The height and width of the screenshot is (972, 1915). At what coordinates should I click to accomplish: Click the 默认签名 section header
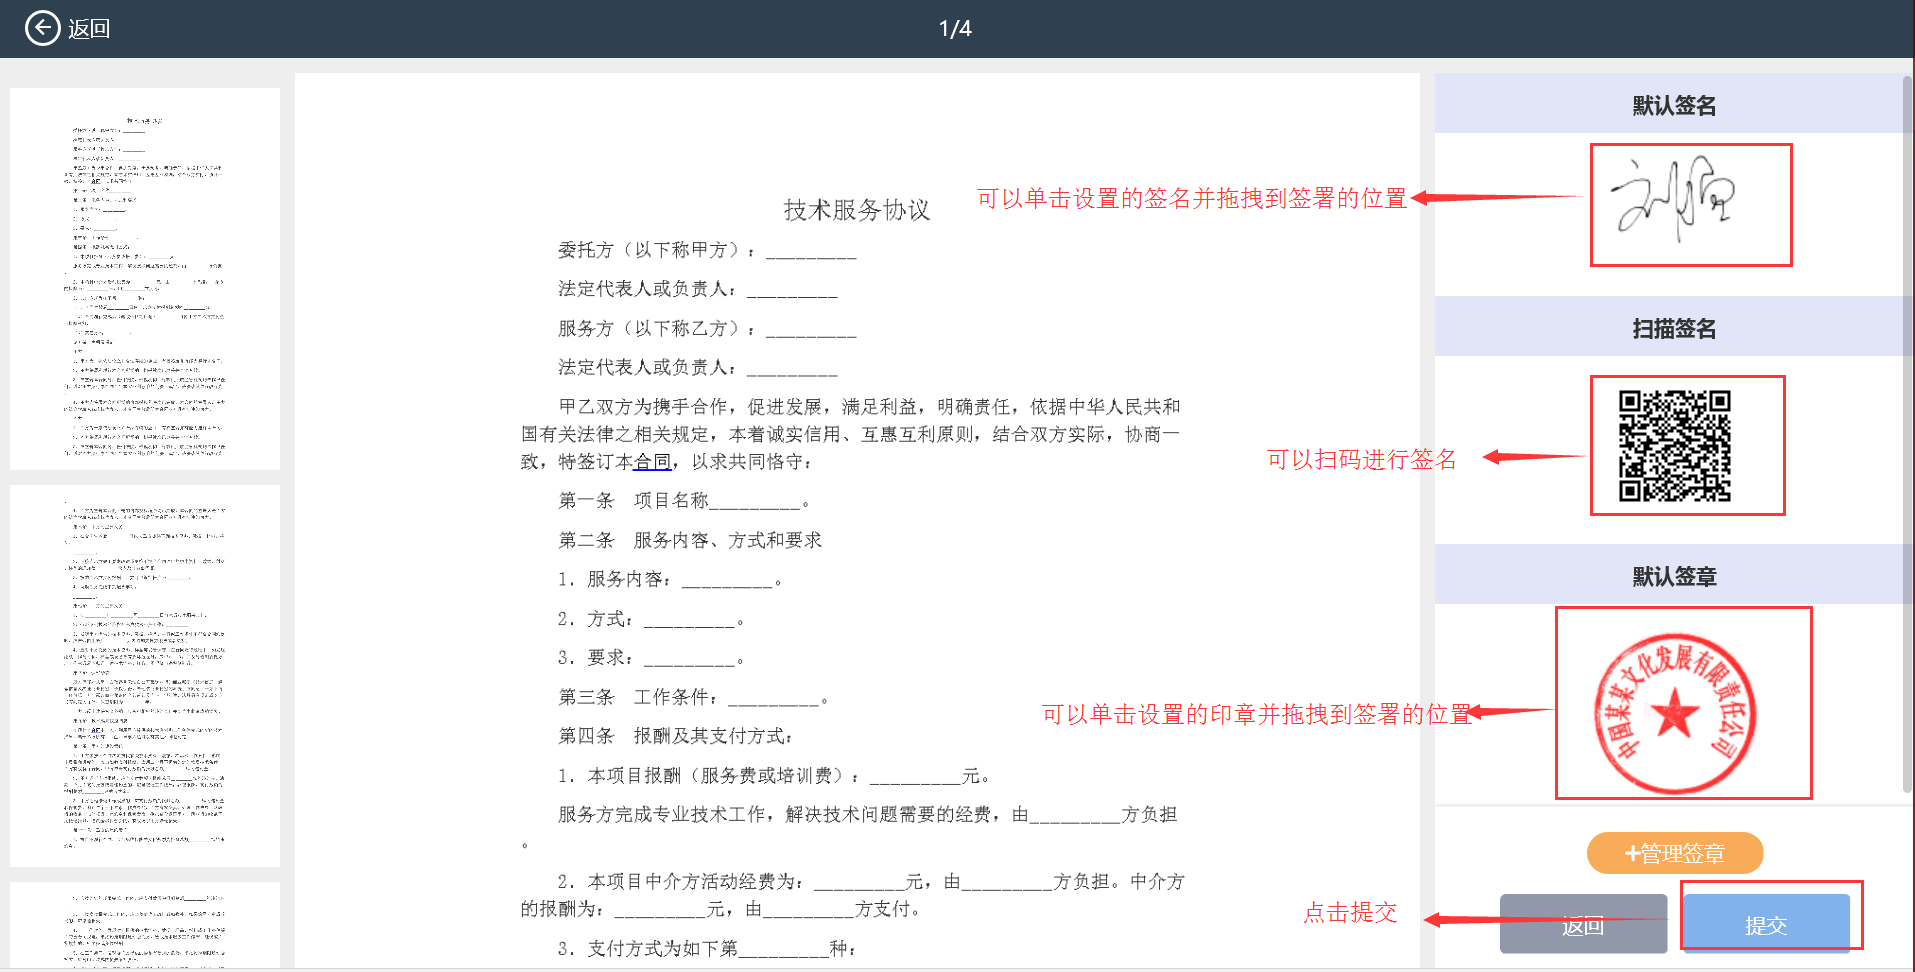pos(1674,105)
